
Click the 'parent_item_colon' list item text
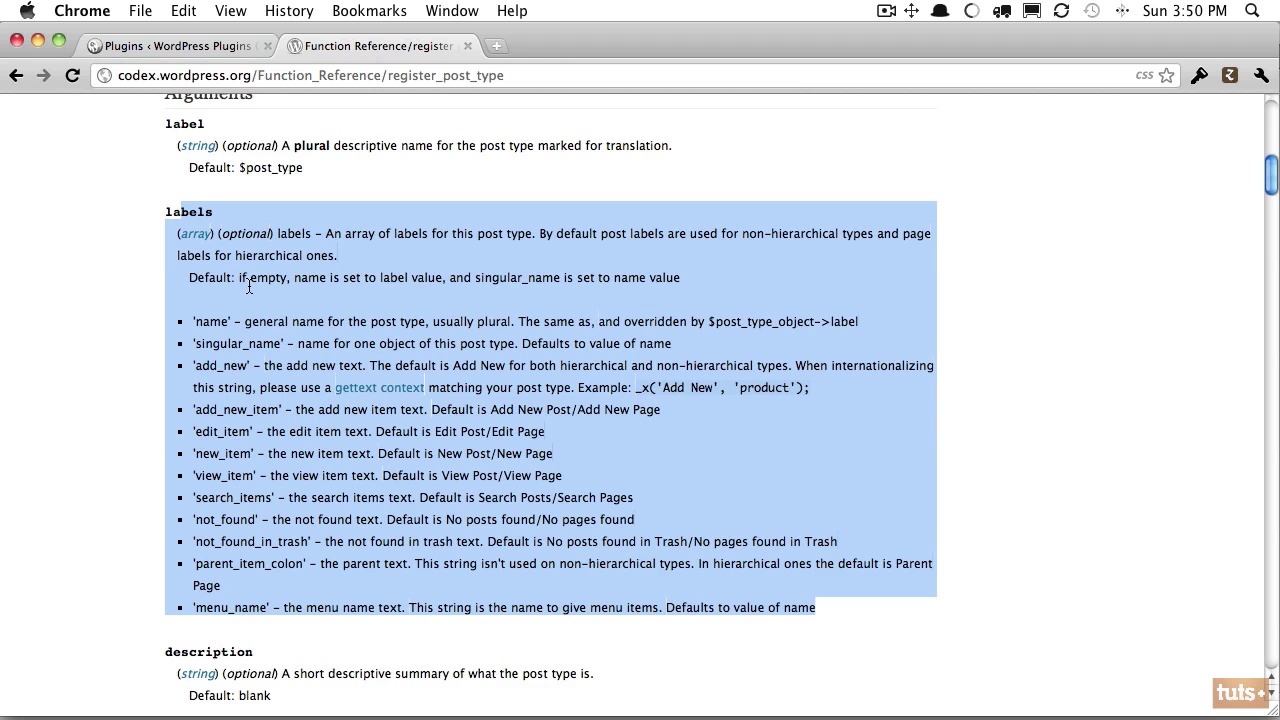(563, 574)
